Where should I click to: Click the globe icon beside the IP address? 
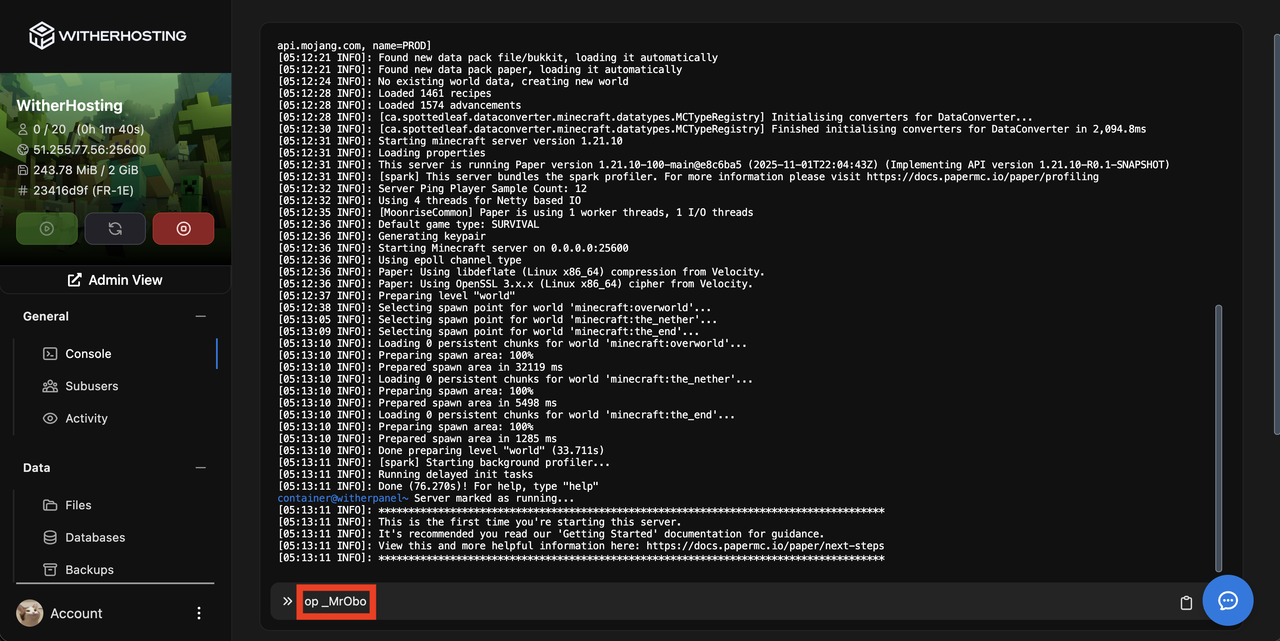(x=24, y=150)
